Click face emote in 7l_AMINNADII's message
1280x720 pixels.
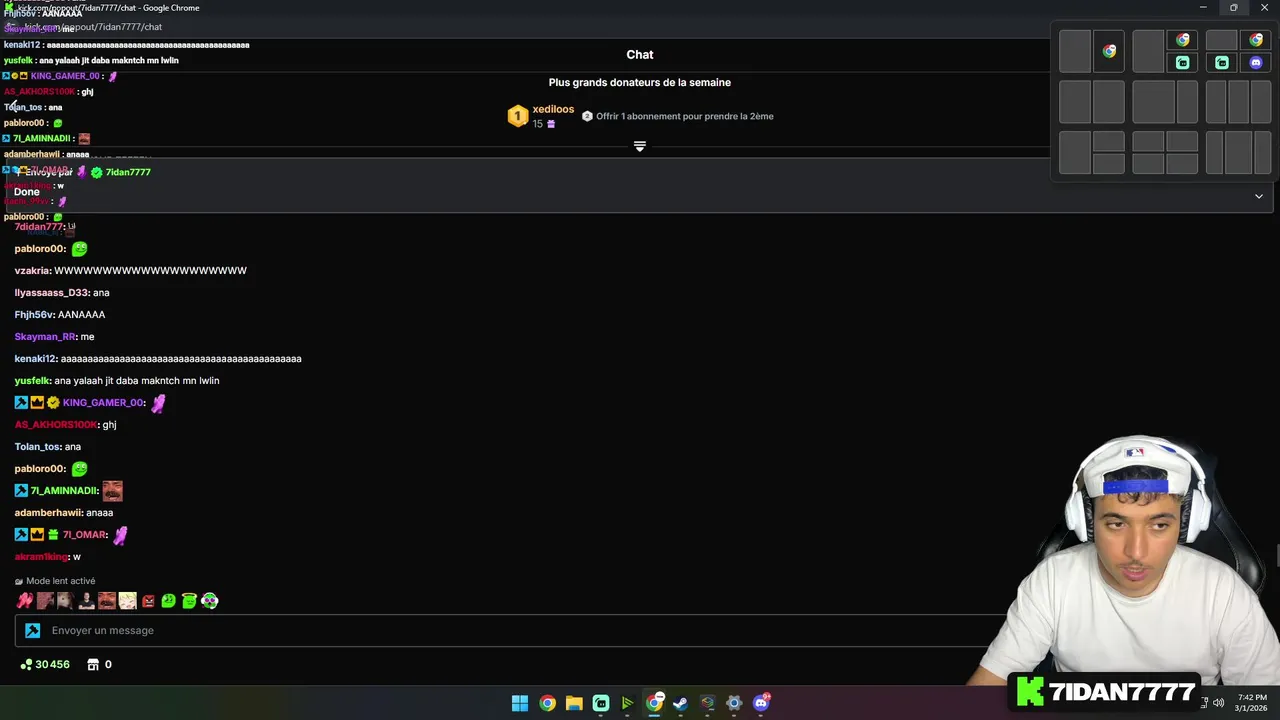tap(112, 491)
